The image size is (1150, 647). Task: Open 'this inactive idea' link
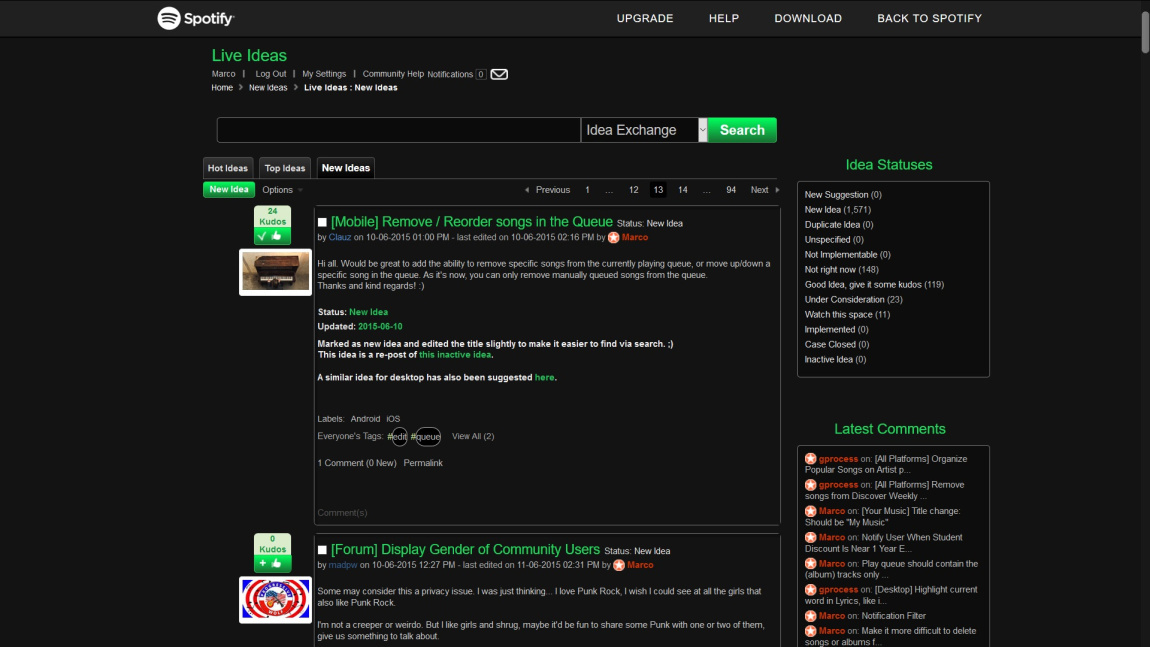(x=455, y=354)
